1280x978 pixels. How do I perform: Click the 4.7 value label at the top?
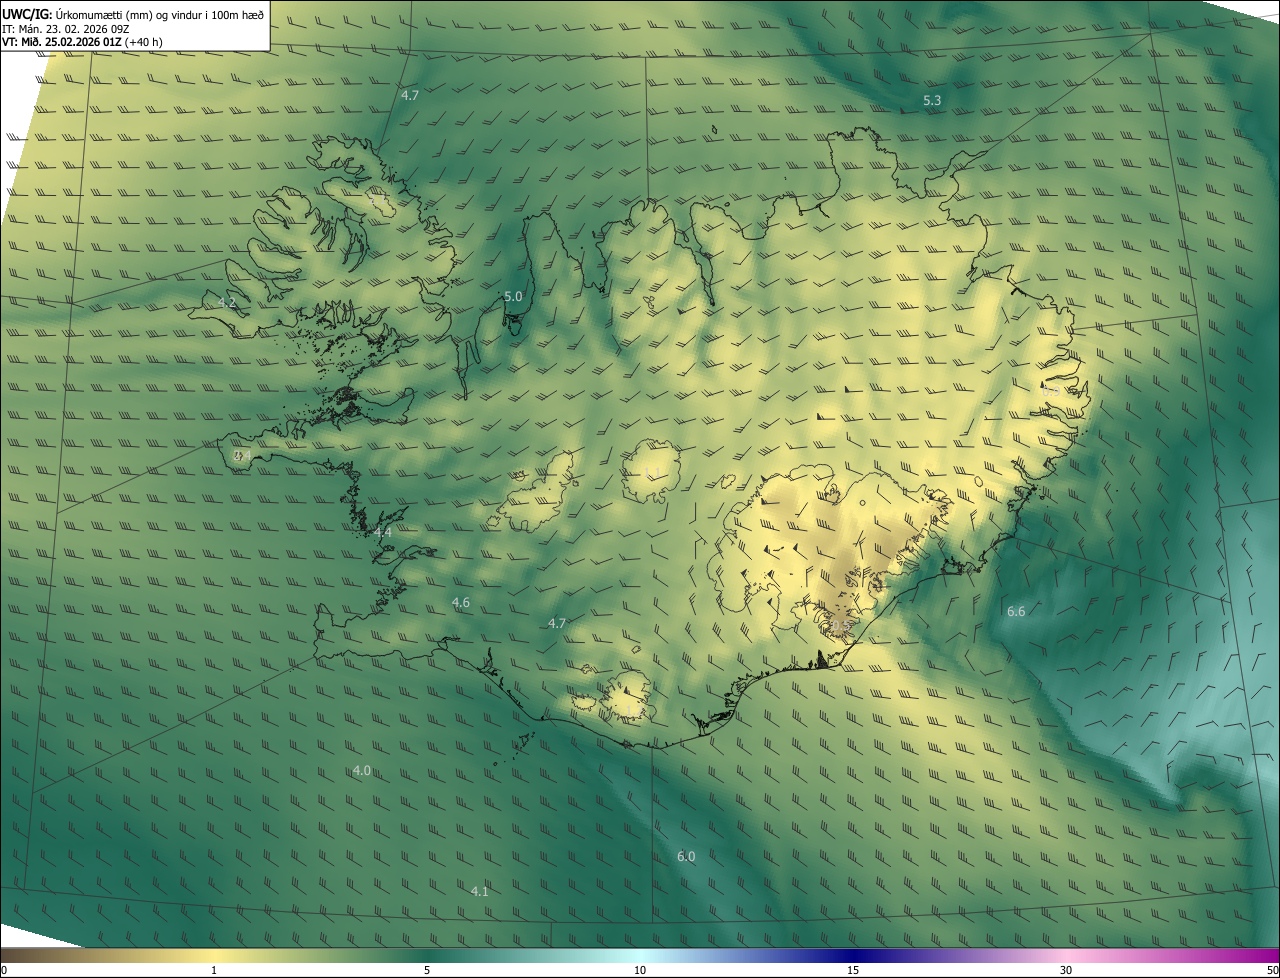tap(410, 96)
